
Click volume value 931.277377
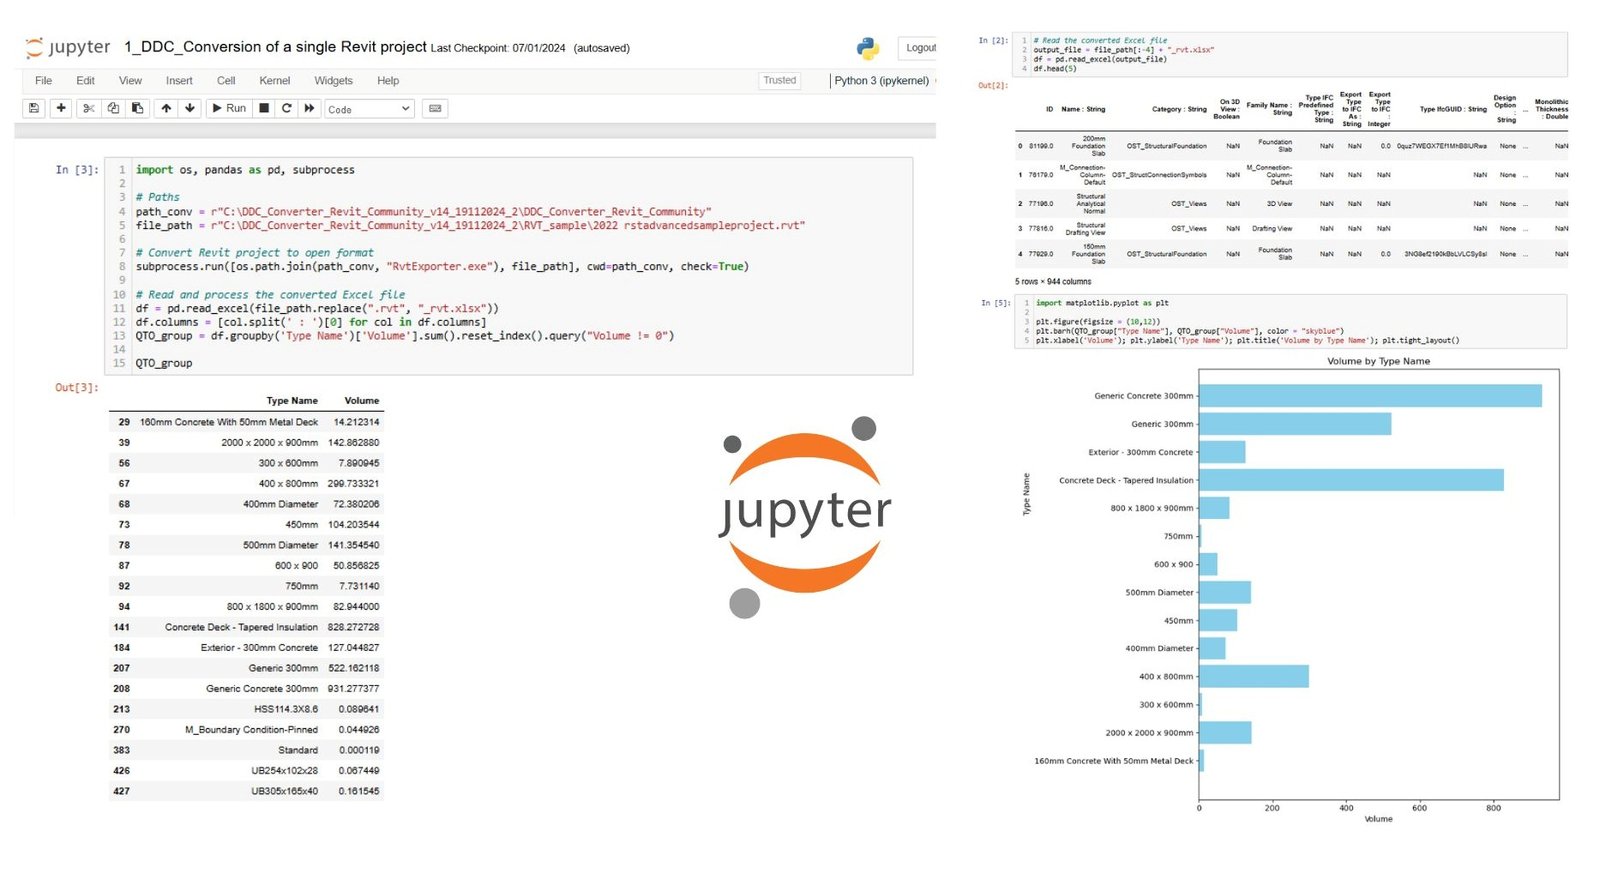[x=353, y=688]
